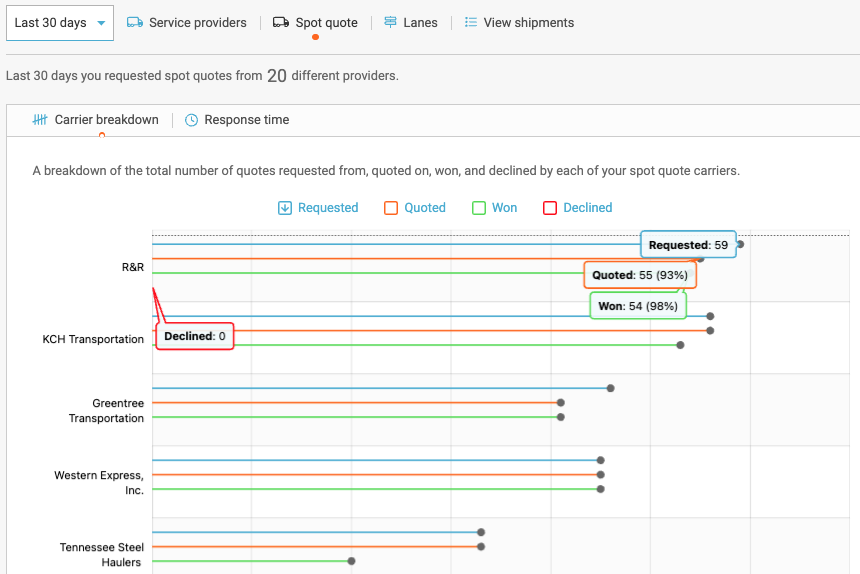Click the Tennessee Steel Haulers won endpoint
Viewport: 860px width, 574px height.
click(352, 561)
